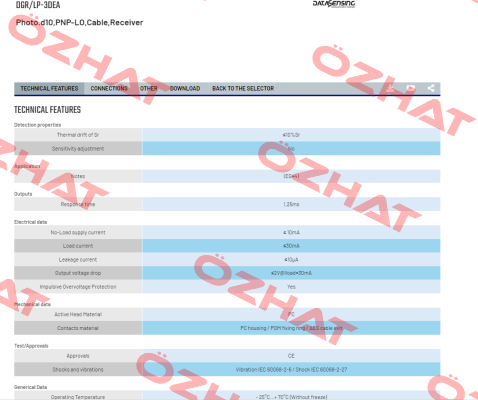The image size is (478, 400).
Task: Open the Connections tab
Action: (109, 88)
